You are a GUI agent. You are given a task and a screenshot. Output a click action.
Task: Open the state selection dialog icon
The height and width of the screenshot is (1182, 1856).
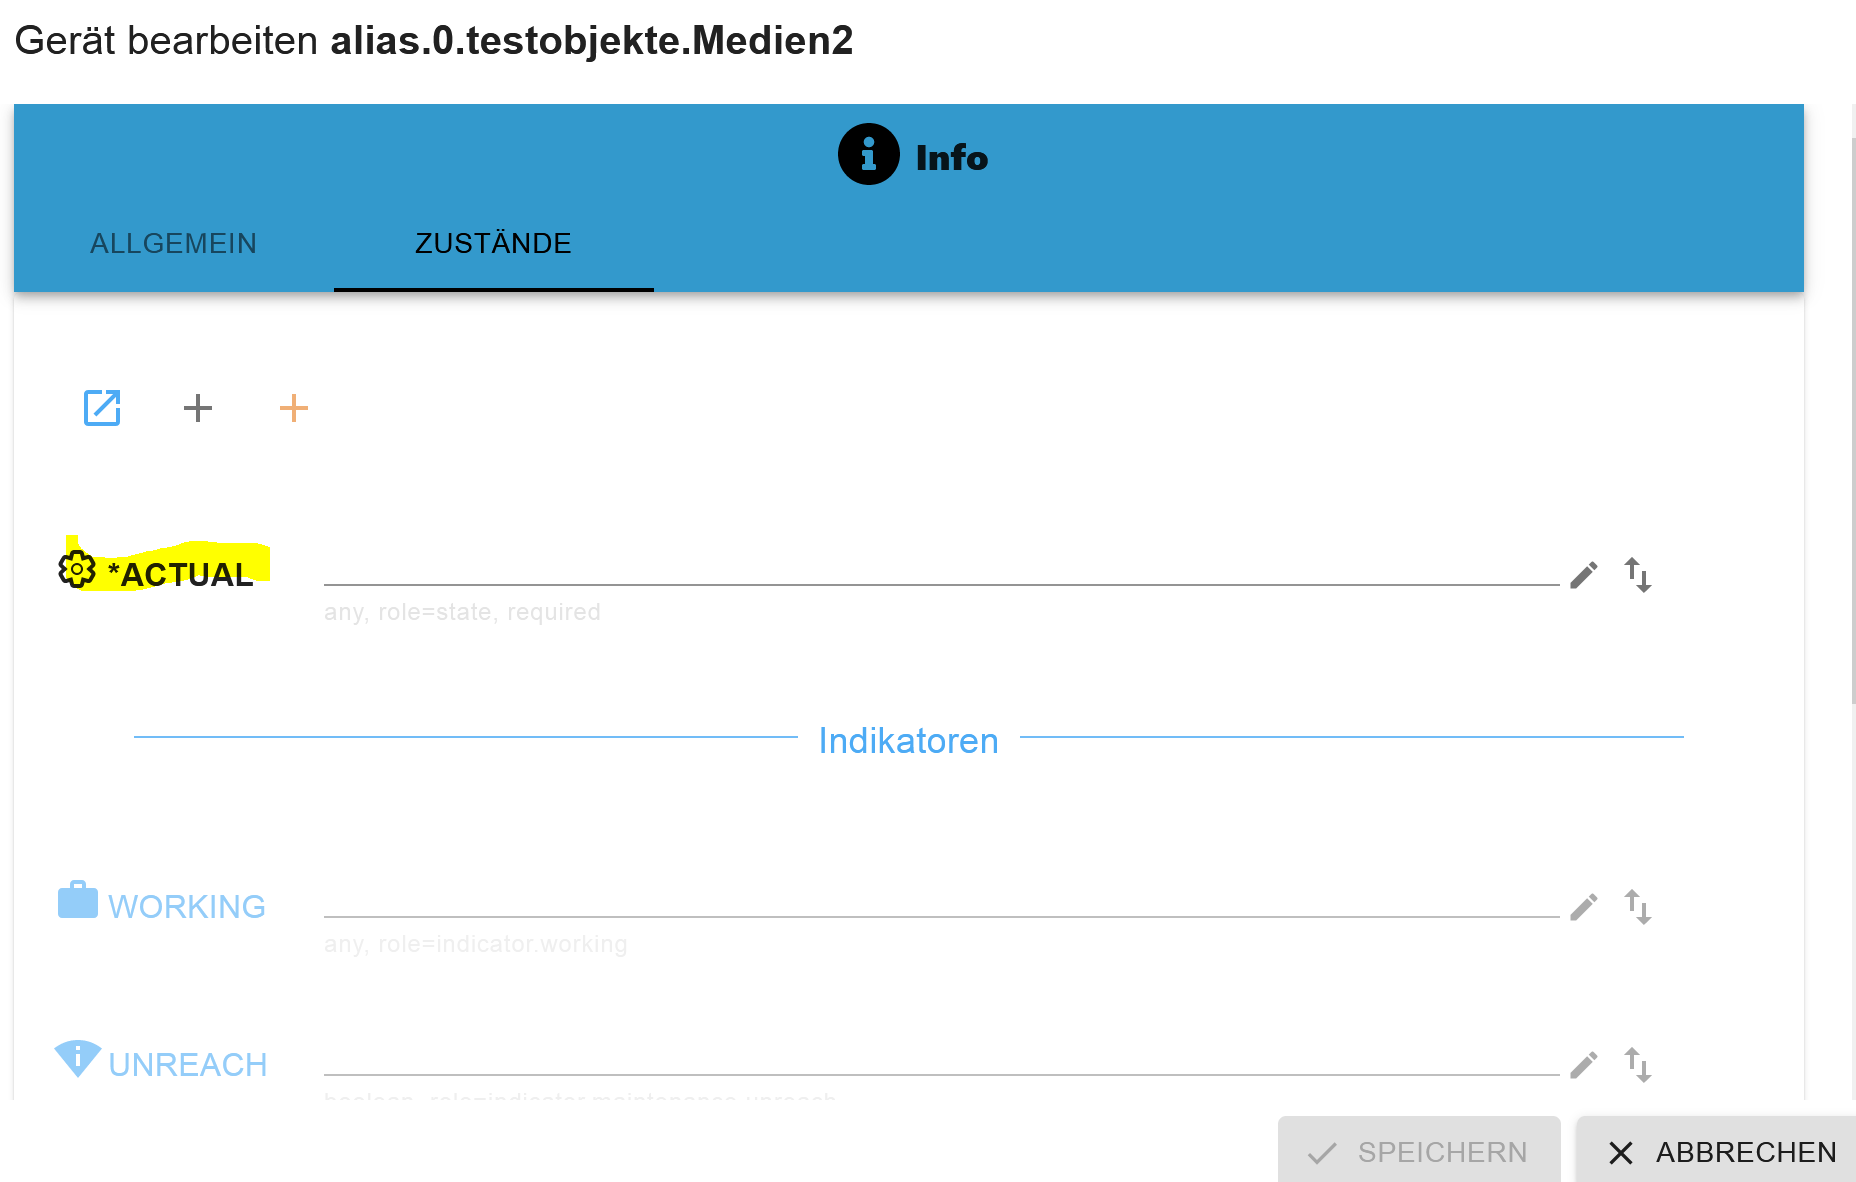pos(100,408)
